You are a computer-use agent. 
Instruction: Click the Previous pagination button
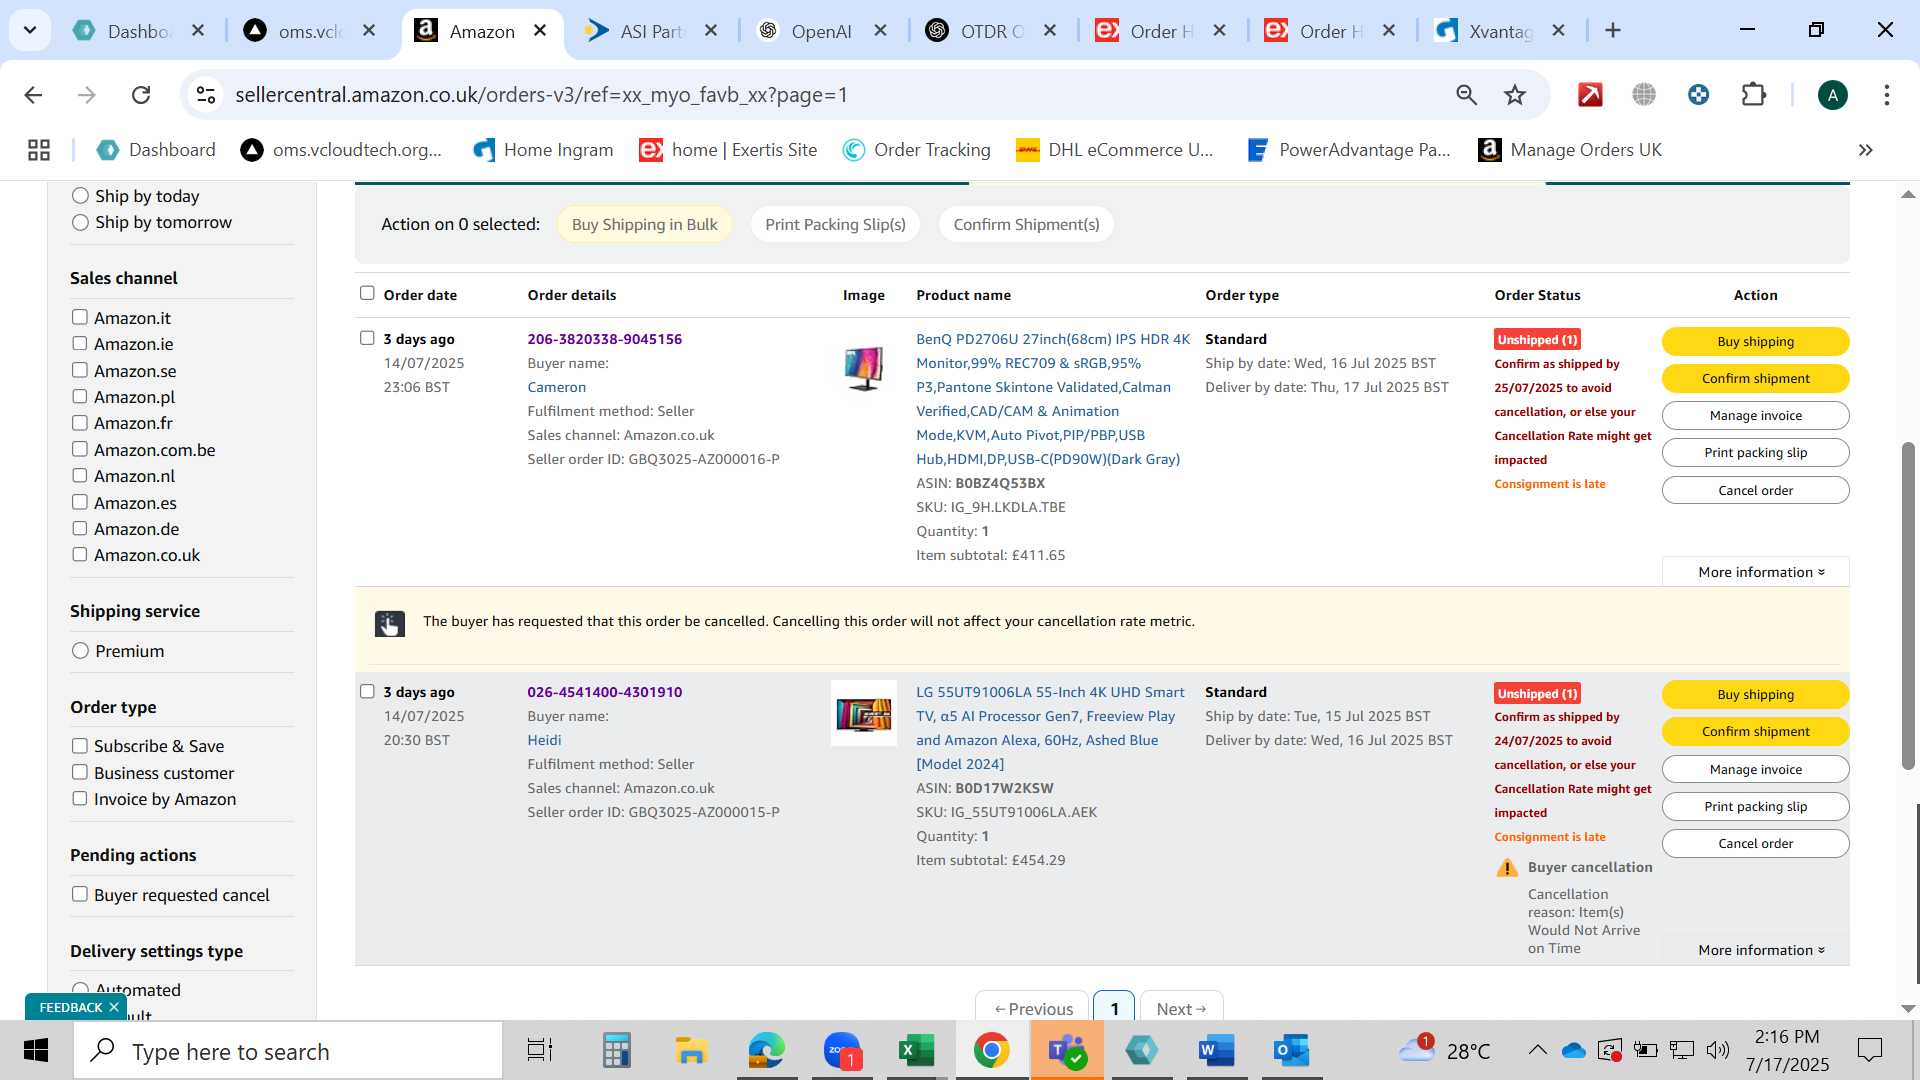1032,1008
